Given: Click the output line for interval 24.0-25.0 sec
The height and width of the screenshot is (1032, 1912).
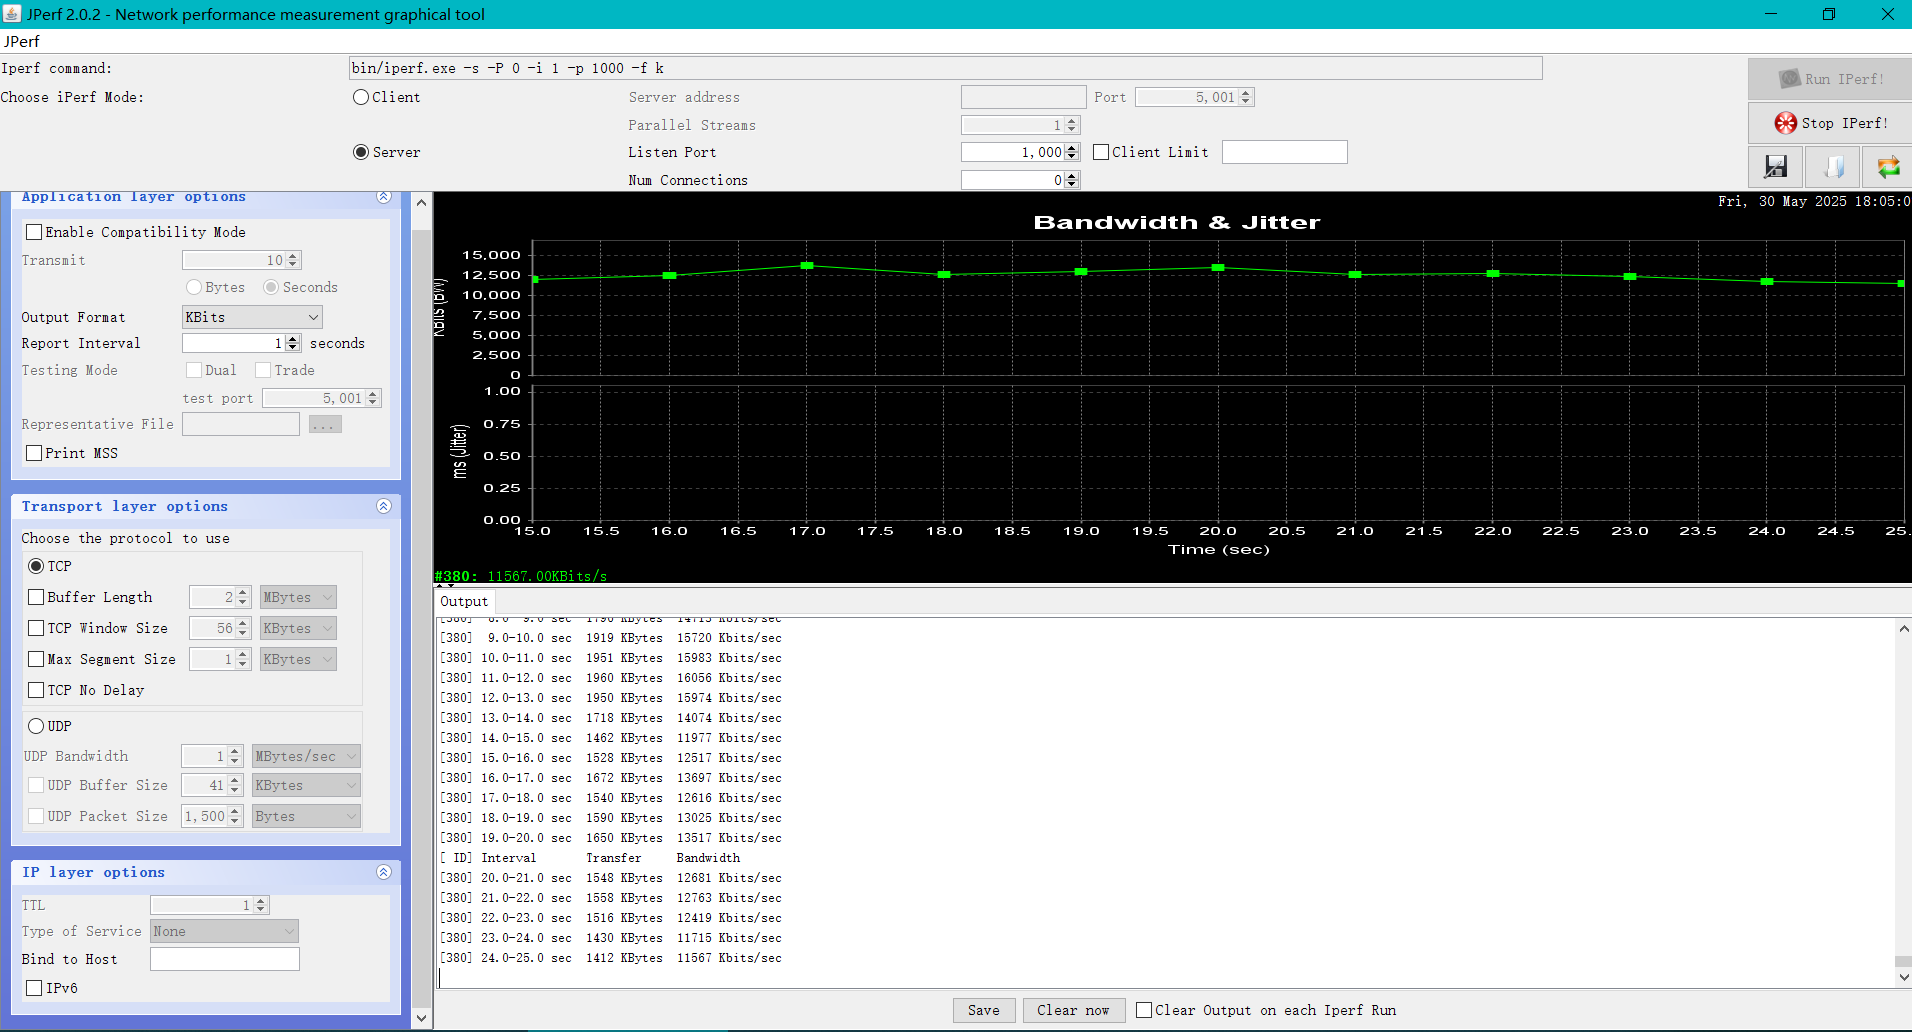Looking at the screenshot, I should click(x=611, y=958).
